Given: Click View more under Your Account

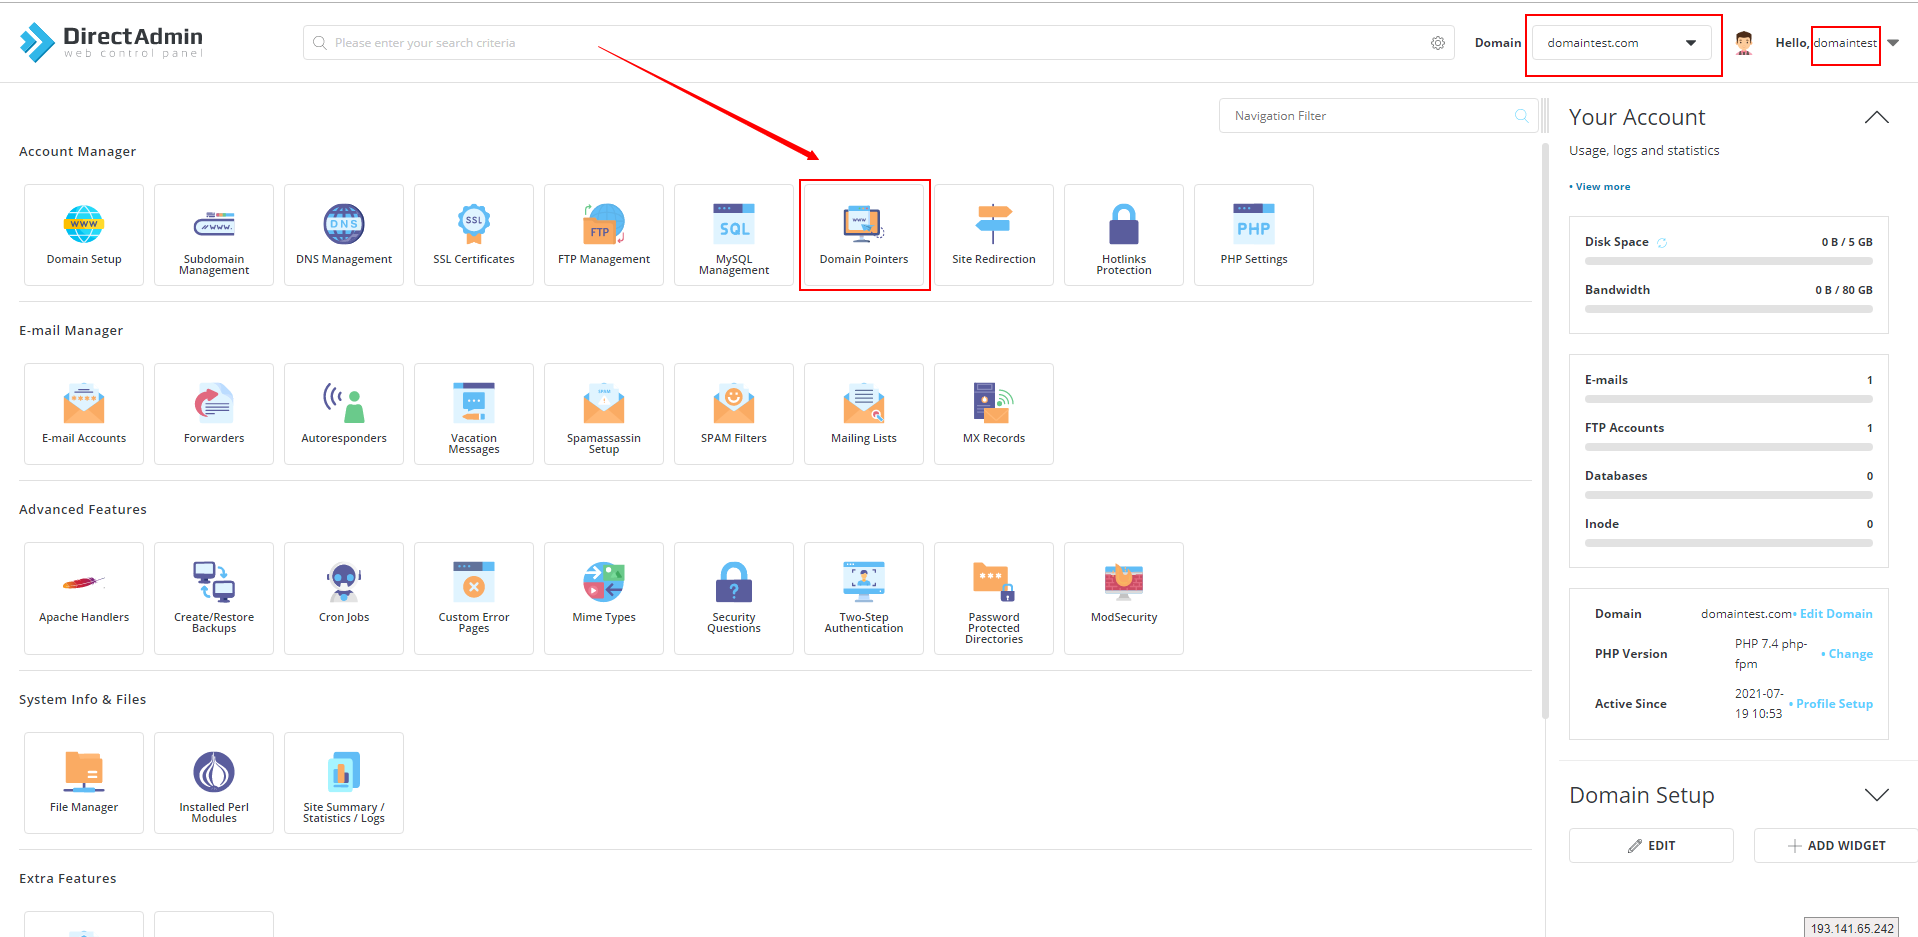Looking at the screenshot, I should 1600,187.
